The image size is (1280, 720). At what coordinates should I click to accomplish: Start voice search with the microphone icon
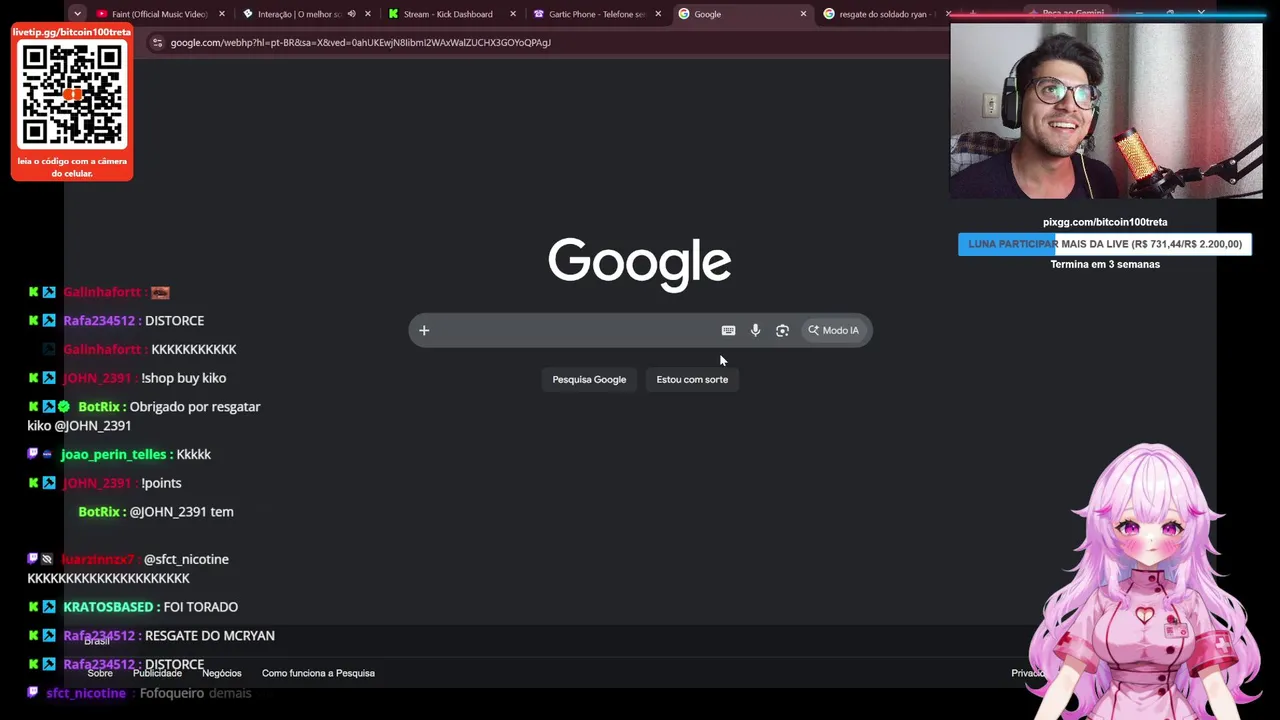[755, 331]
